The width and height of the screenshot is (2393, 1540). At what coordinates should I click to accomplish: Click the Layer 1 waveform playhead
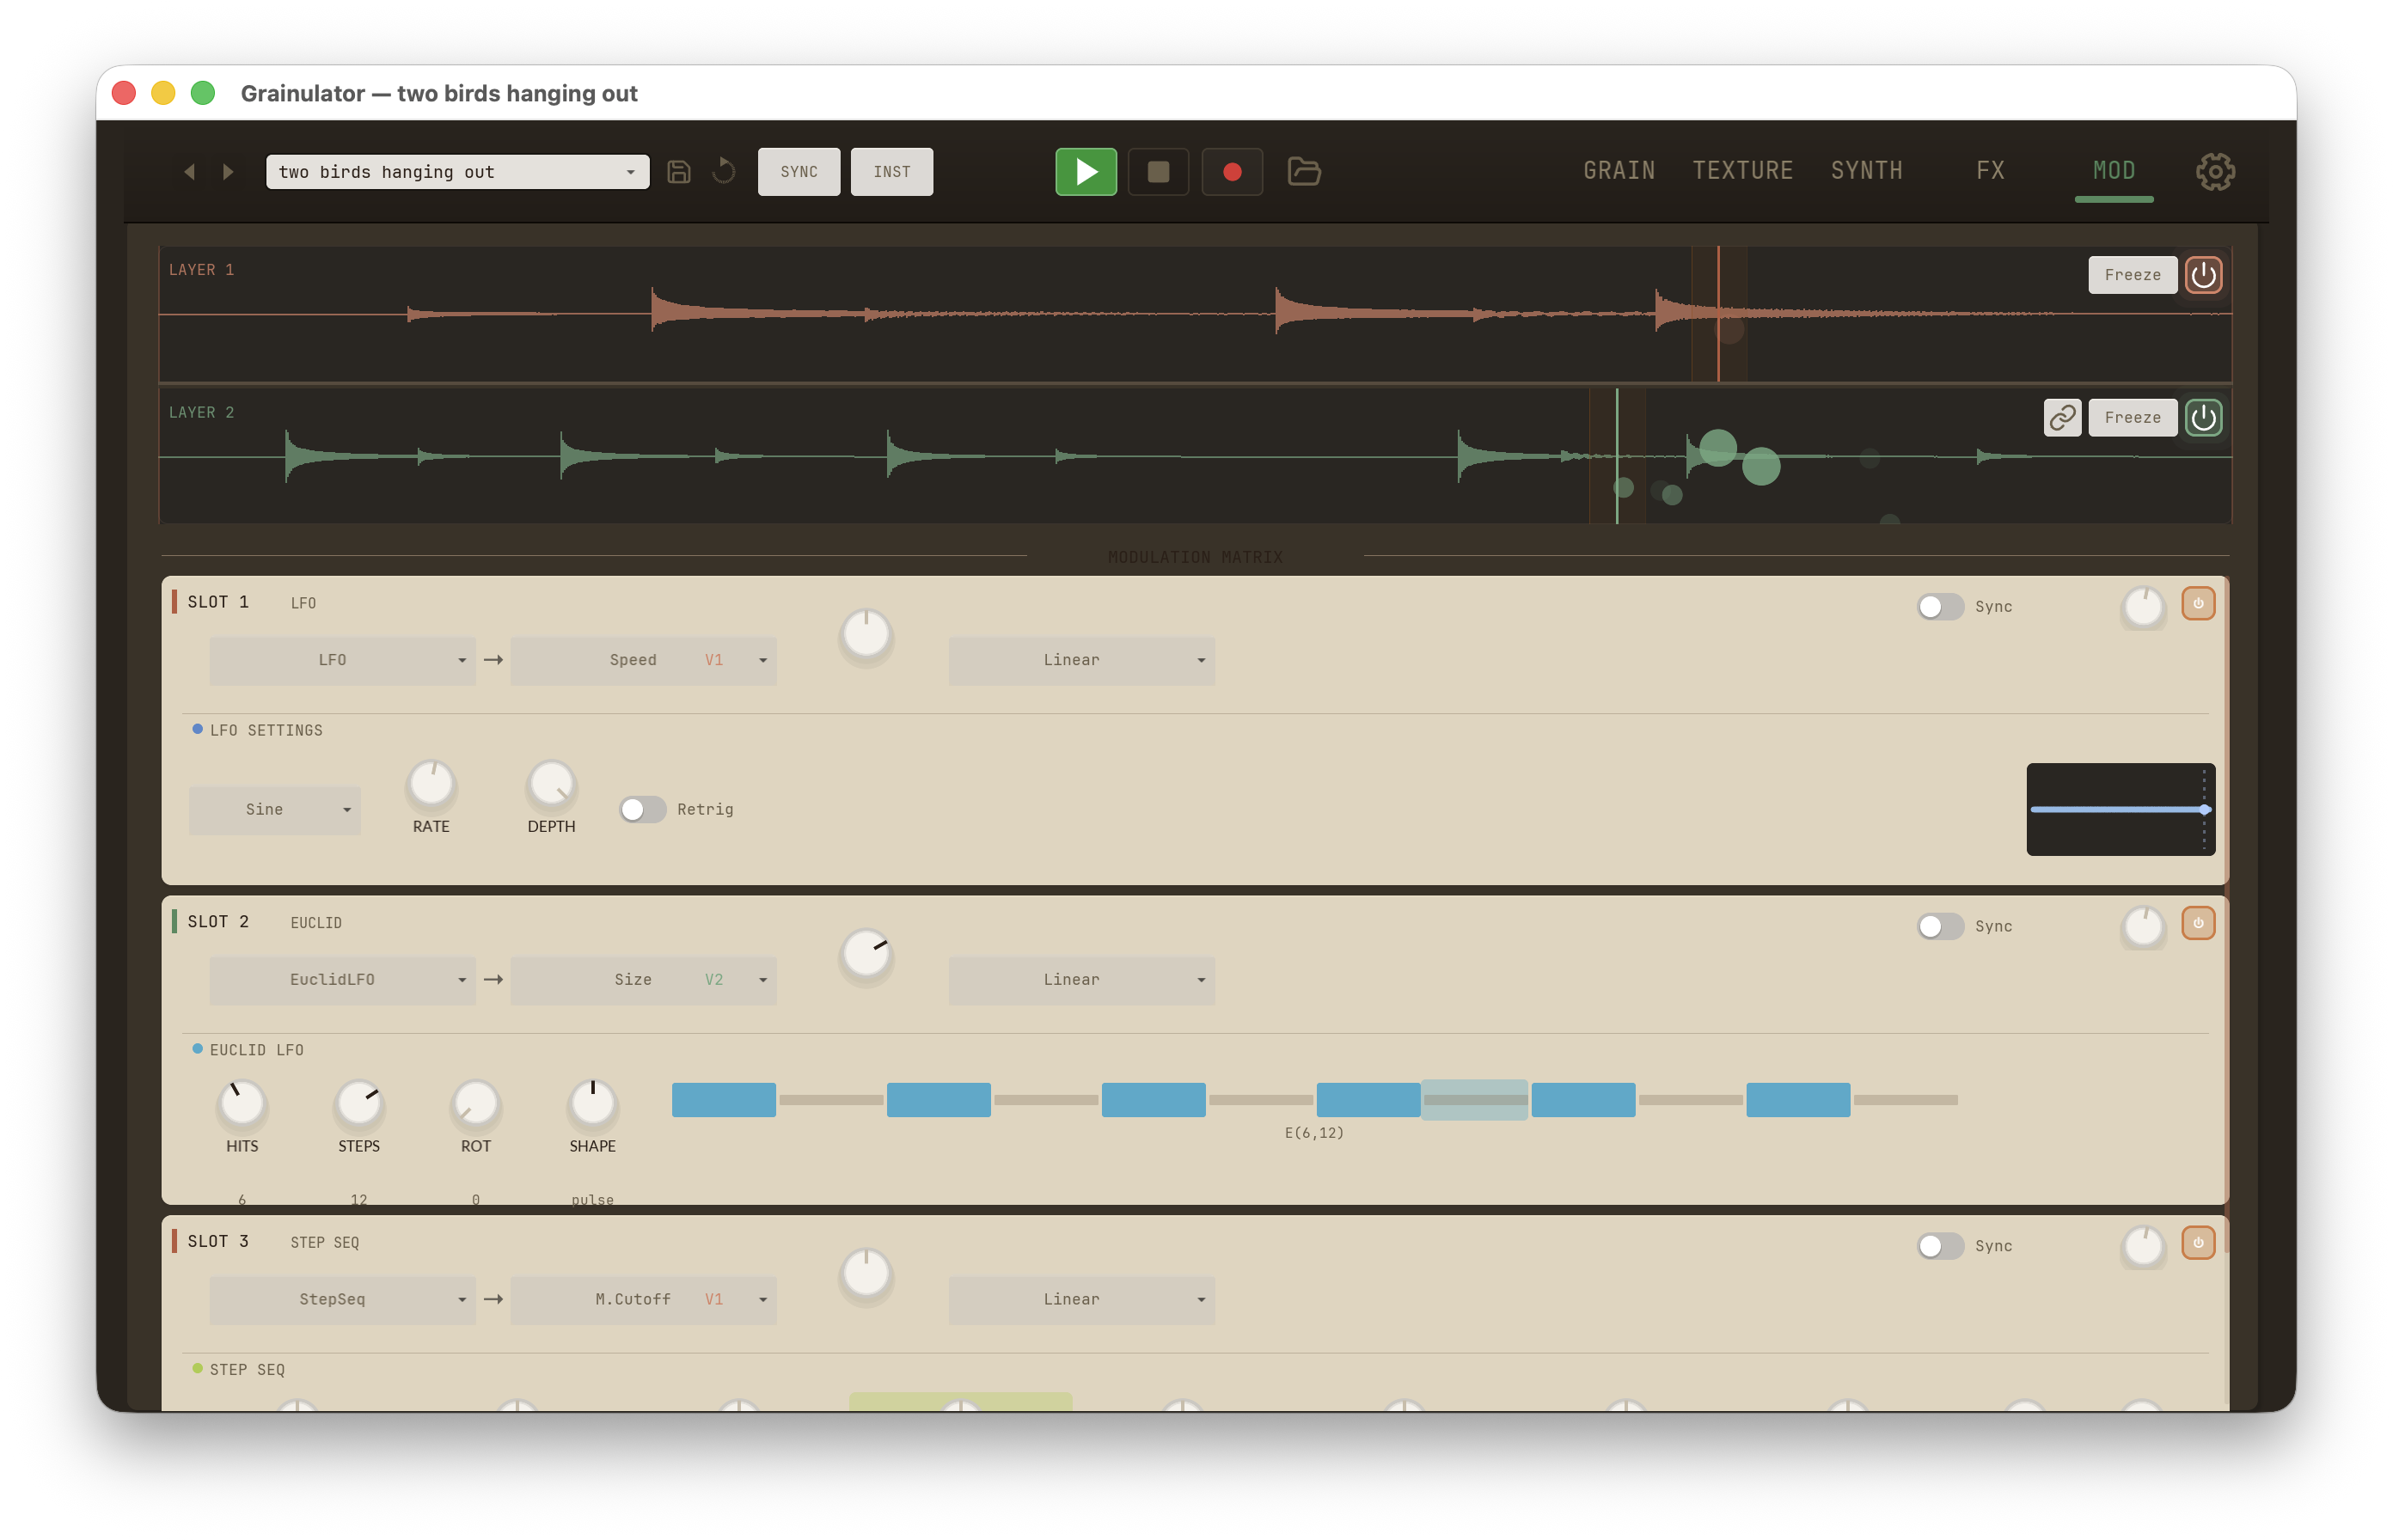pyautogui.click(x=1718, y=314)
